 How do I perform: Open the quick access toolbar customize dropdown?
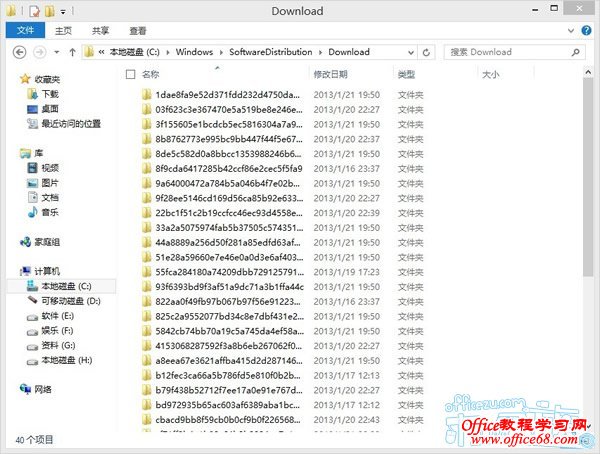click(x=63, y=11)
